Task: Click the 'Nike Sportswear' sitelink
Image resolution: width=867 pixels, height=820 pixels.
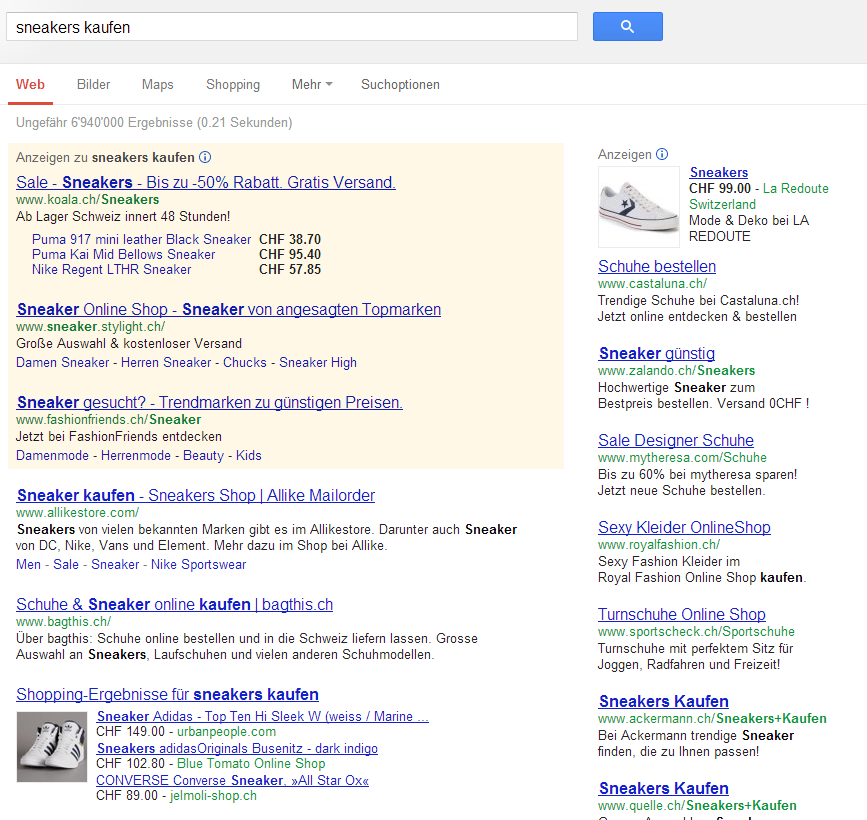Action: (x=198, y=564)
